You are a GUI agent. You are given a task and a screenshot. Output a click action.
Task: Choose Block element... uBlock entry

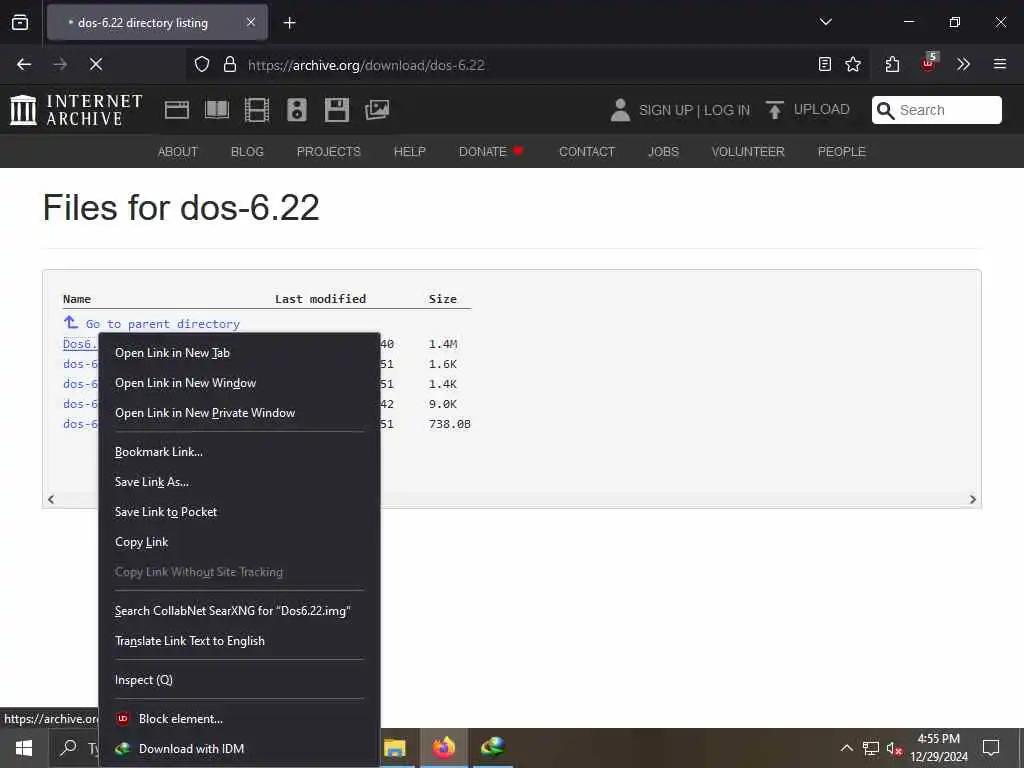coord(239,718)
